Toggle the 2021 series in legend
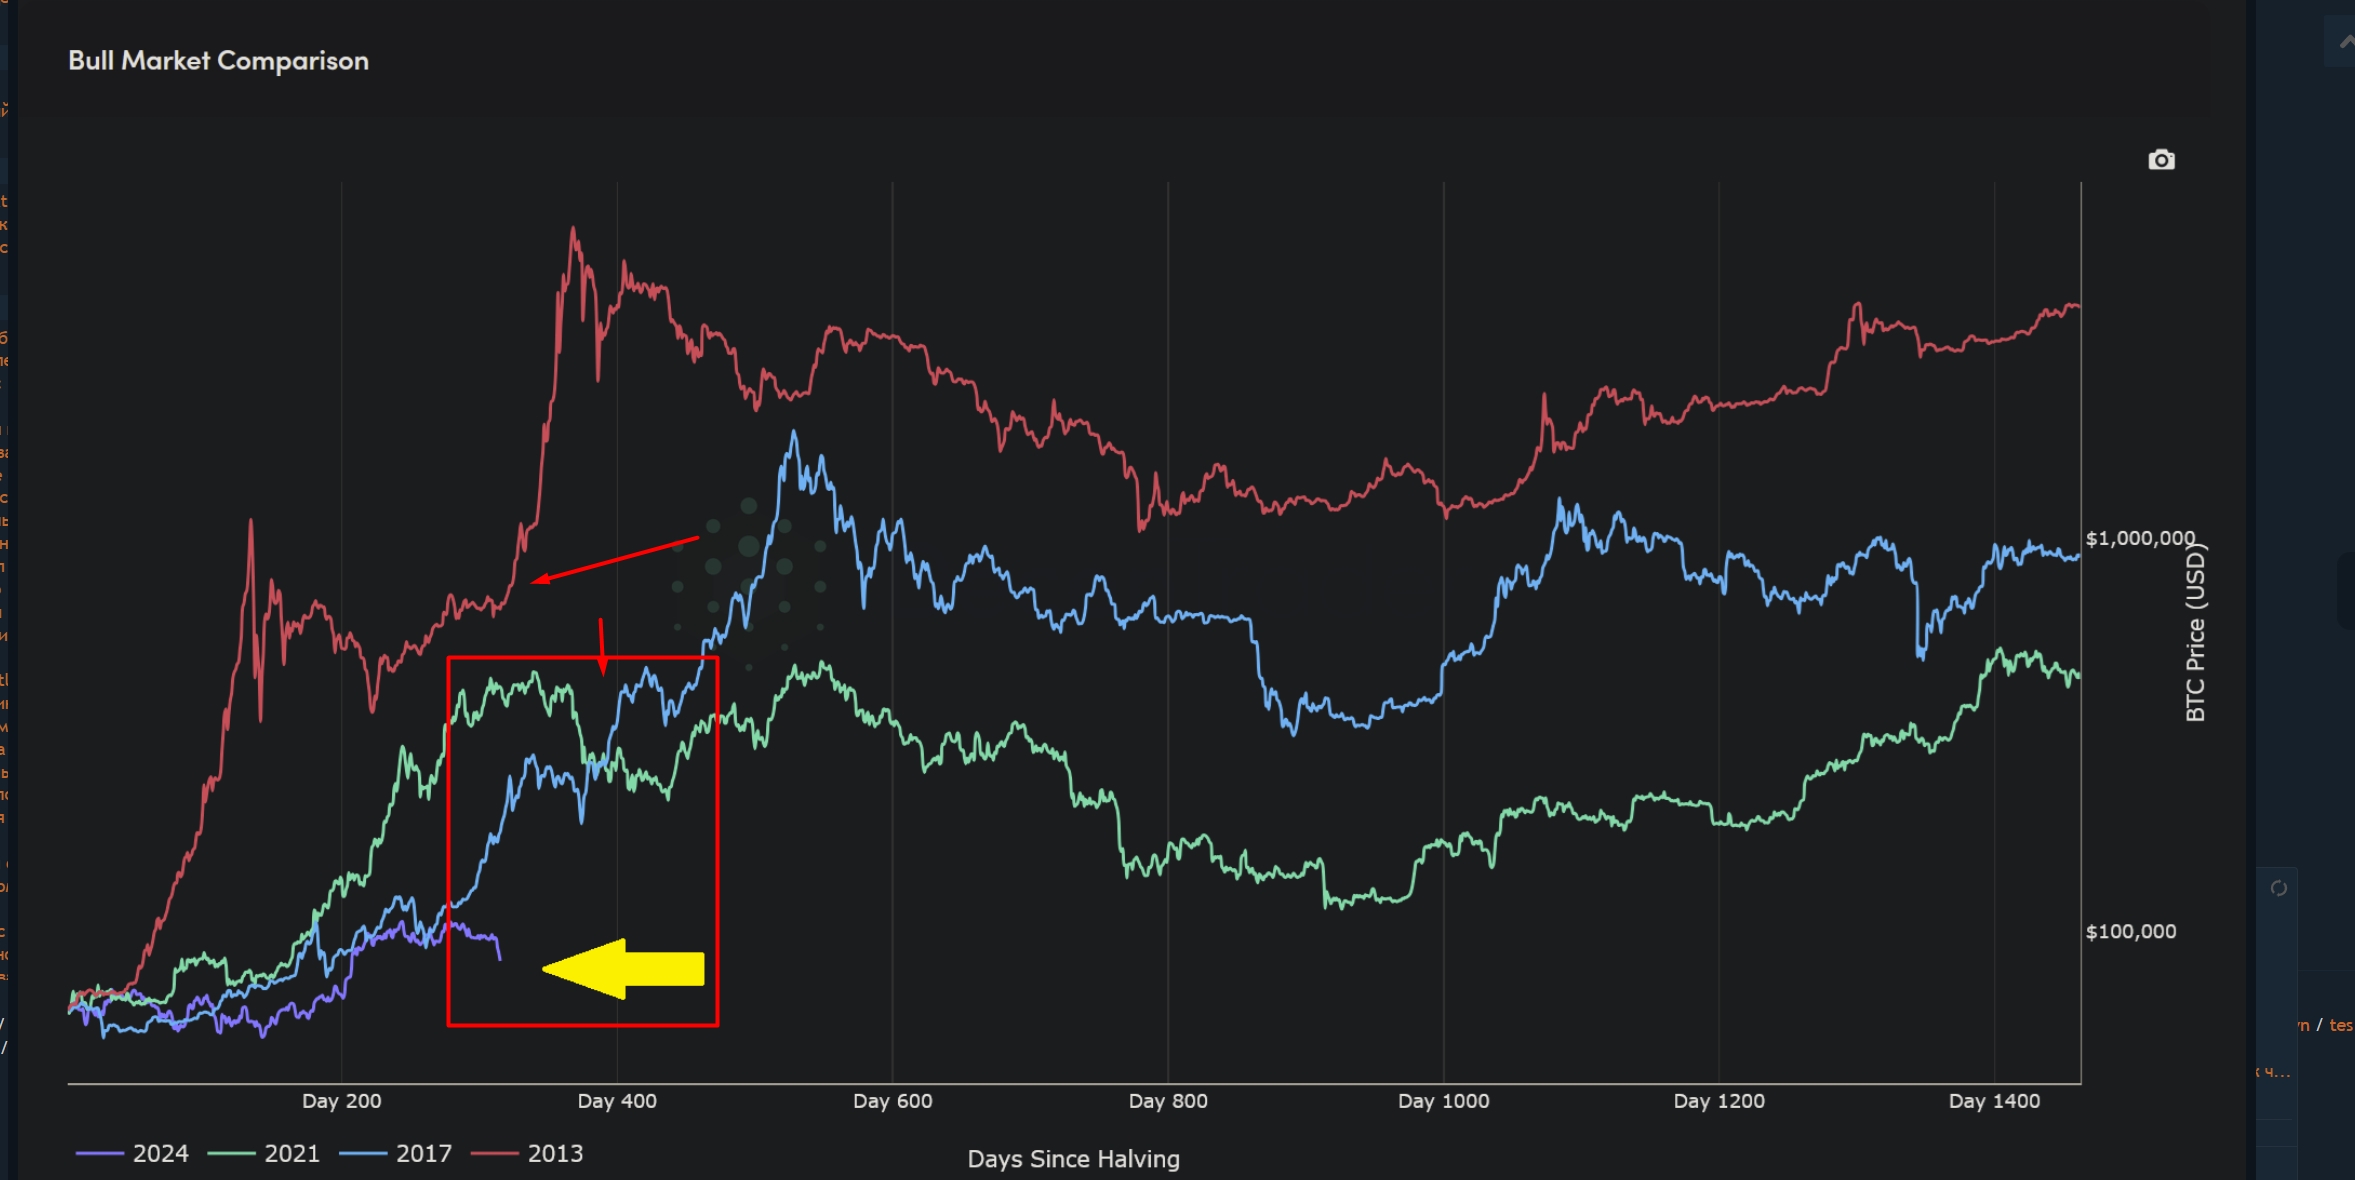2355x1180 pixels. point(291,1153)
